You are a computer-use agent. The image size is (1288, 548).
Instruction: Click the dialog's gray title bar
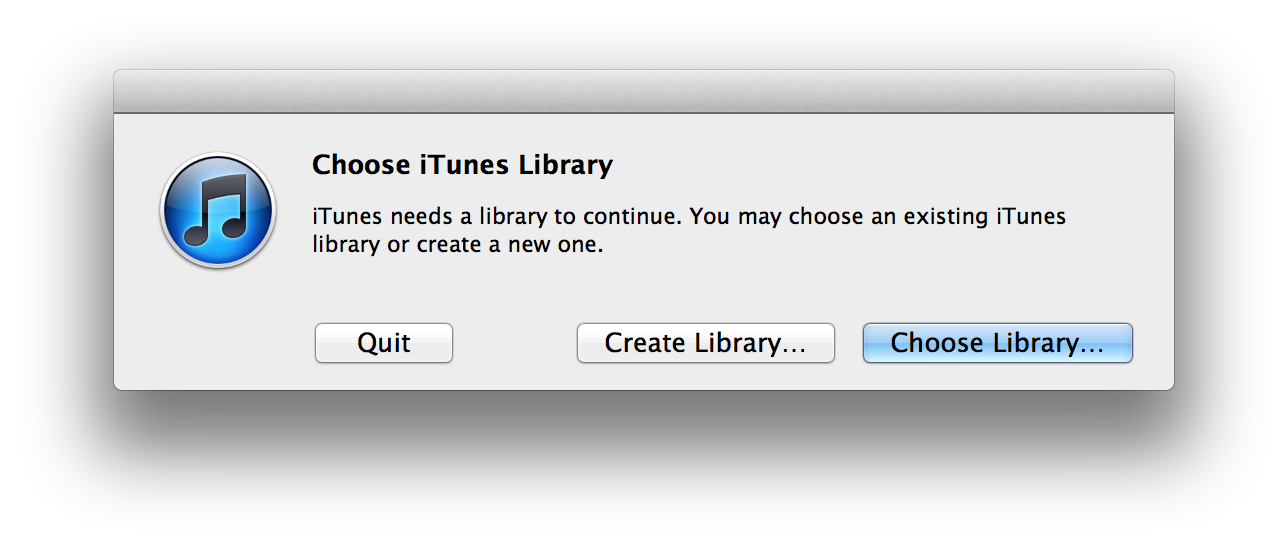[643, 91]
